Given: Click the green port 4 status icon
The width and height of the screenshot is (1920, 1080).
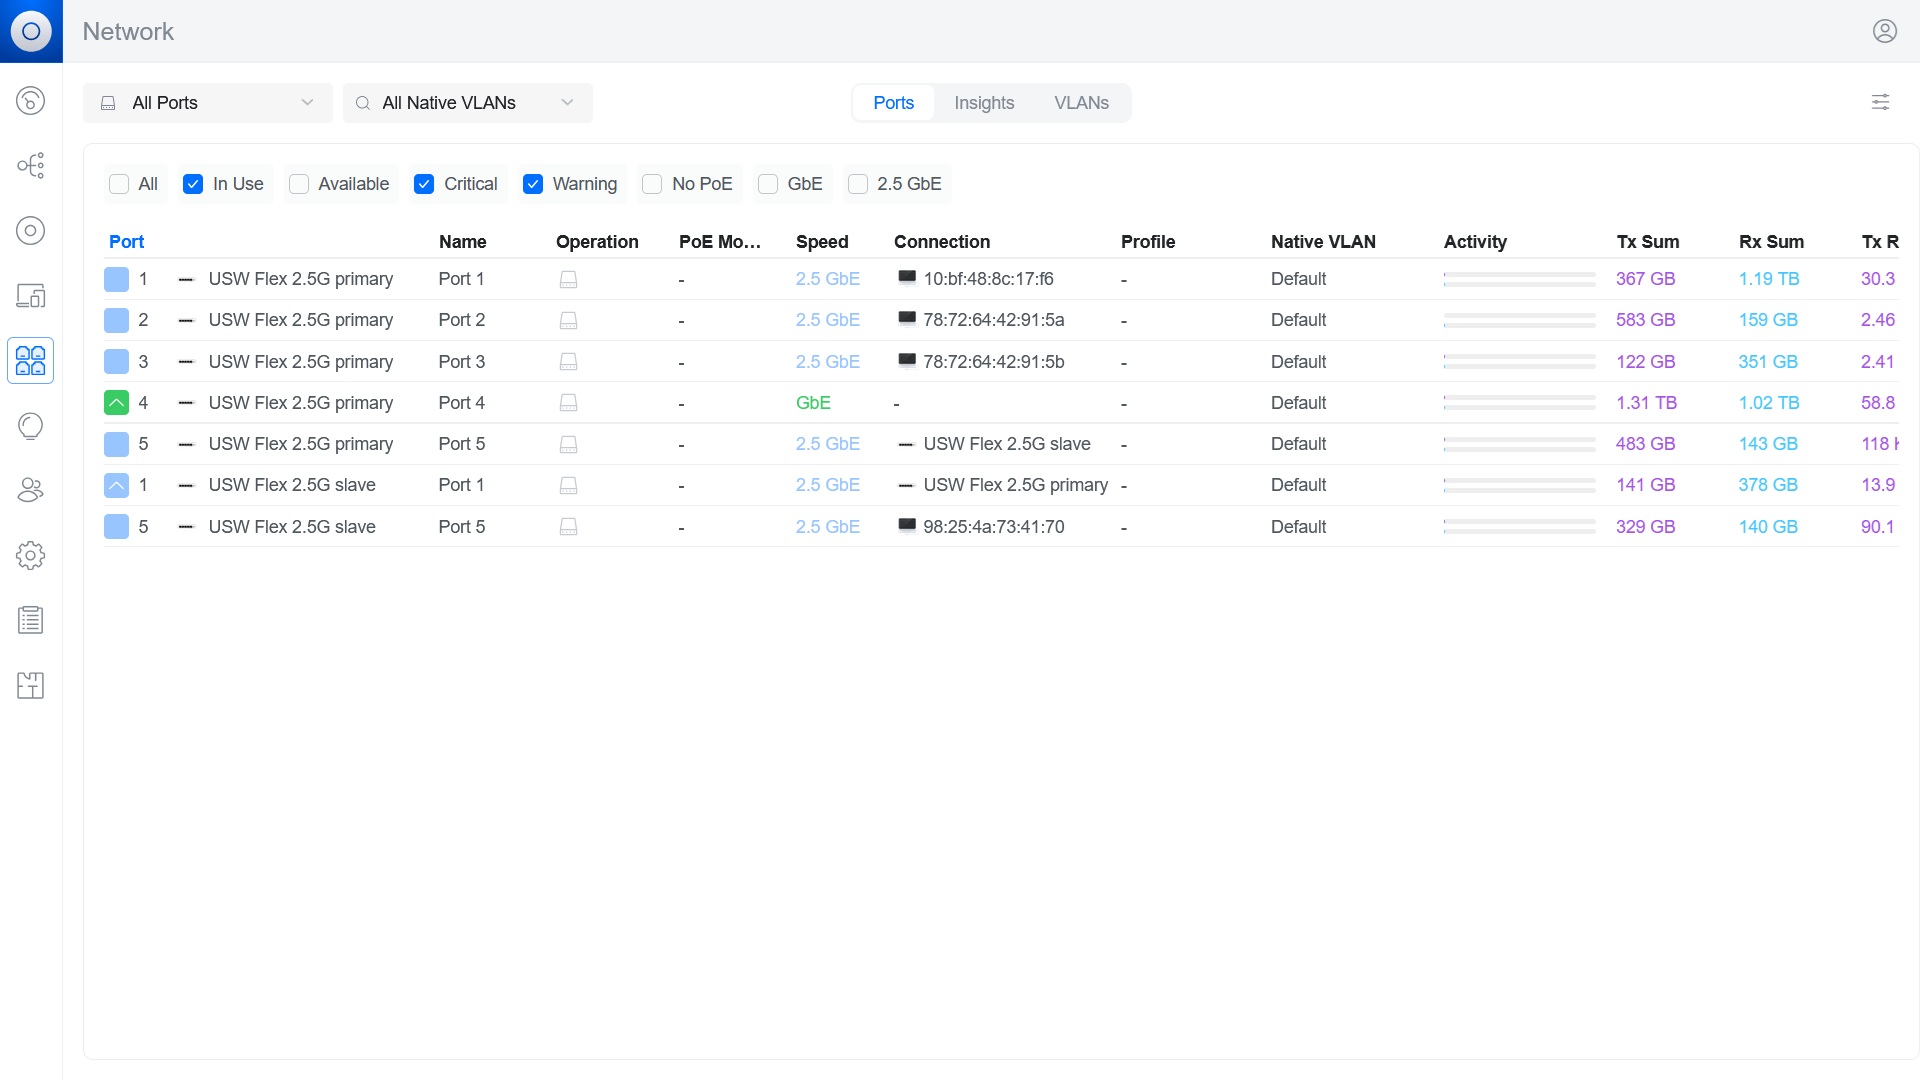Looking at the screenshot, I should tap(116, 402).
